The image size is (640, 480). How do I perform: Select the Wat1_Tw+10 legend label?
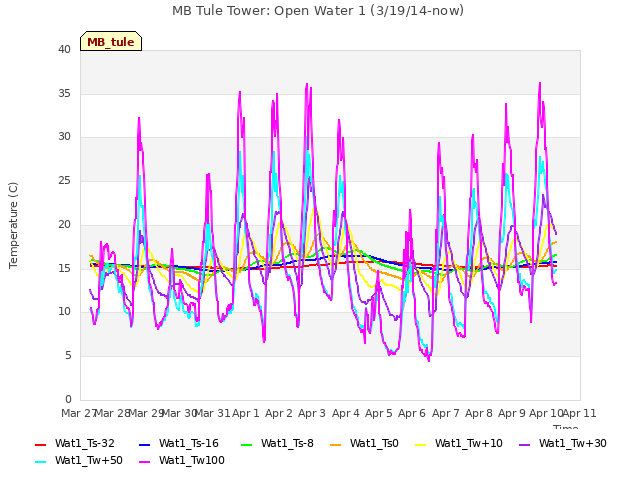coord(469,444)
